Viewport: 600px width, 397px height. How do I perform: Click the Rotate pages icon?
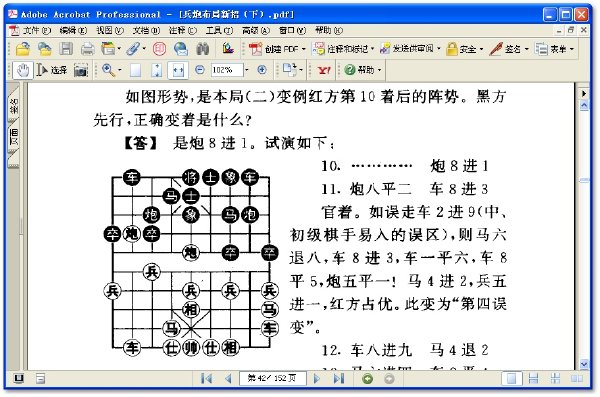[x=290, y=70]
